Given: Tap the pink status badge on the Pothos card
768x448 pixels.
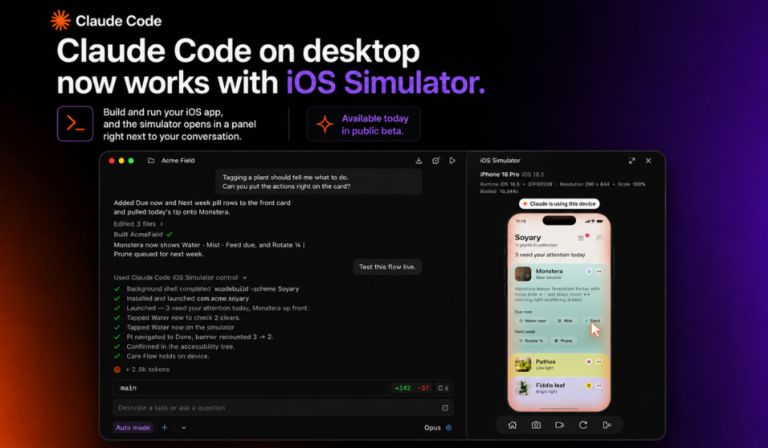Looking at the screenshot, I should coord(589,362).
